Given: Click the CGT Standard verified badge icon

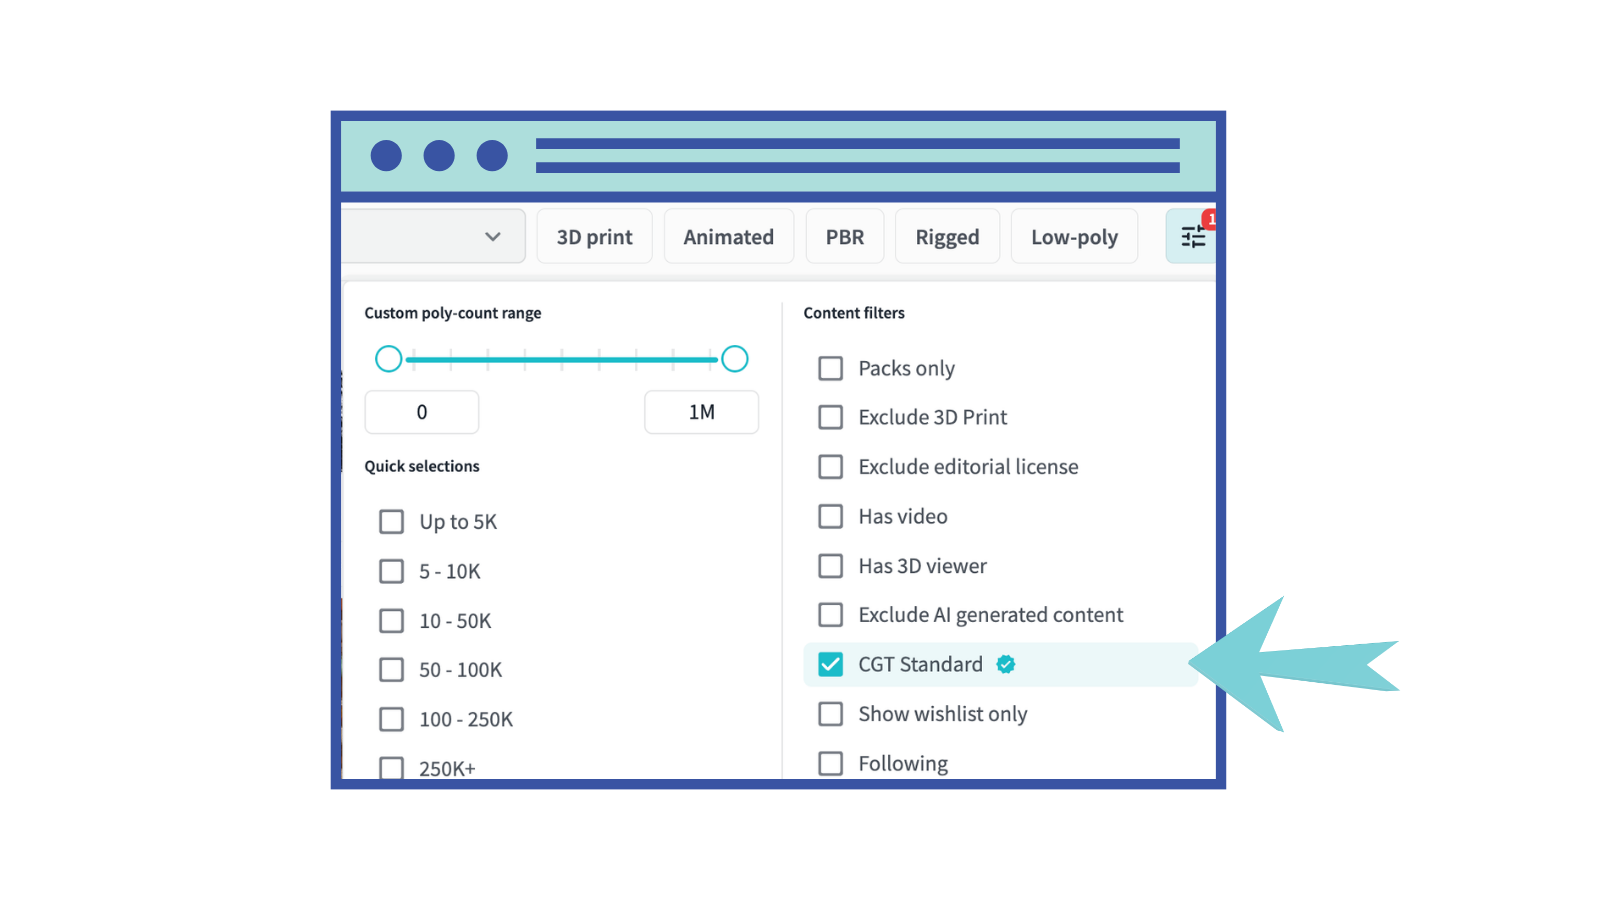Looking at the screenshot, I should pyautogui.click(x=1006, y=664).
